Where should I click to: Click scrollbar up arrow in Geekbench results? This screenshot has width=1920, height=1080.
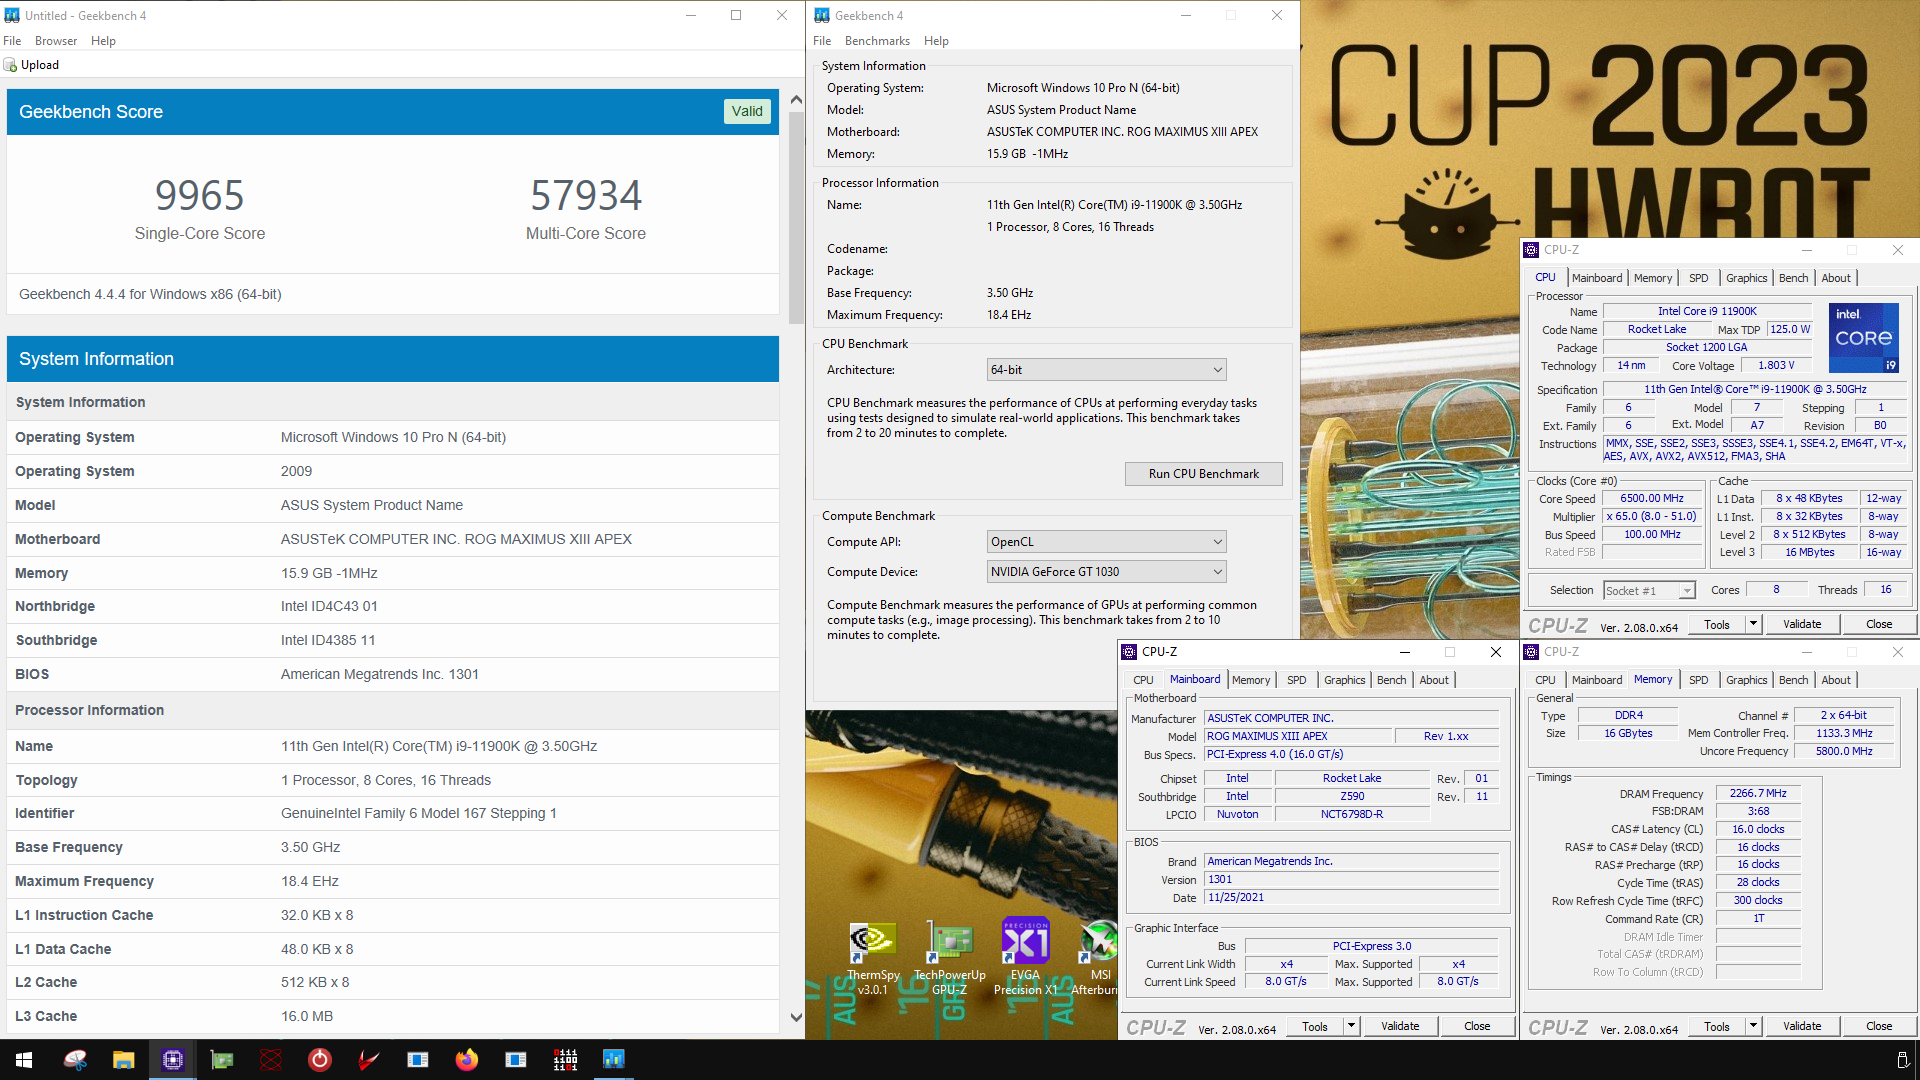click(x=796, y=100)
